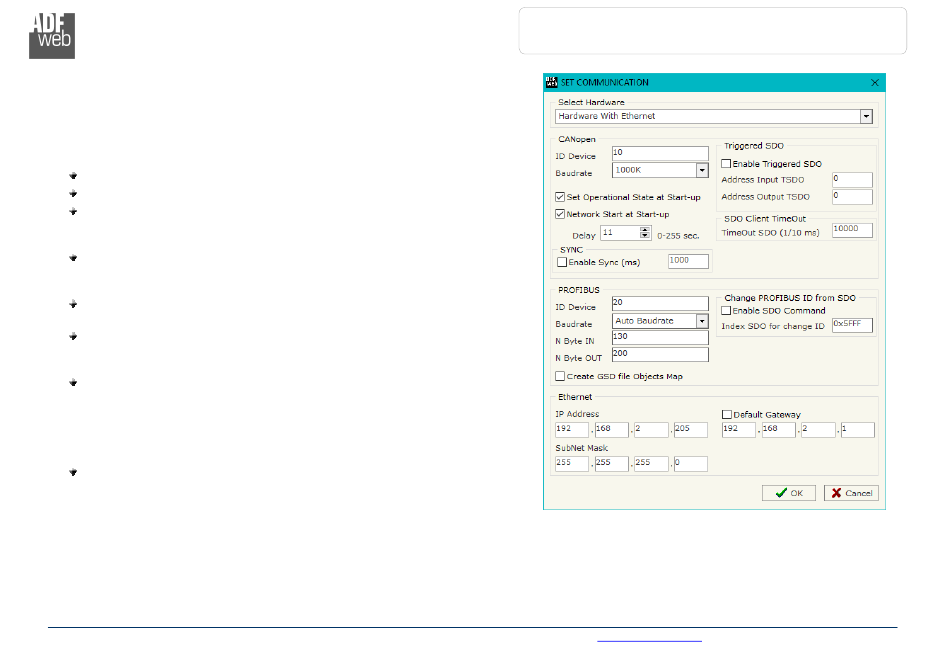Screen dimensions: 950x659
Task: Close the SET COMMUNICATION dialog
Action: point(875,82)
